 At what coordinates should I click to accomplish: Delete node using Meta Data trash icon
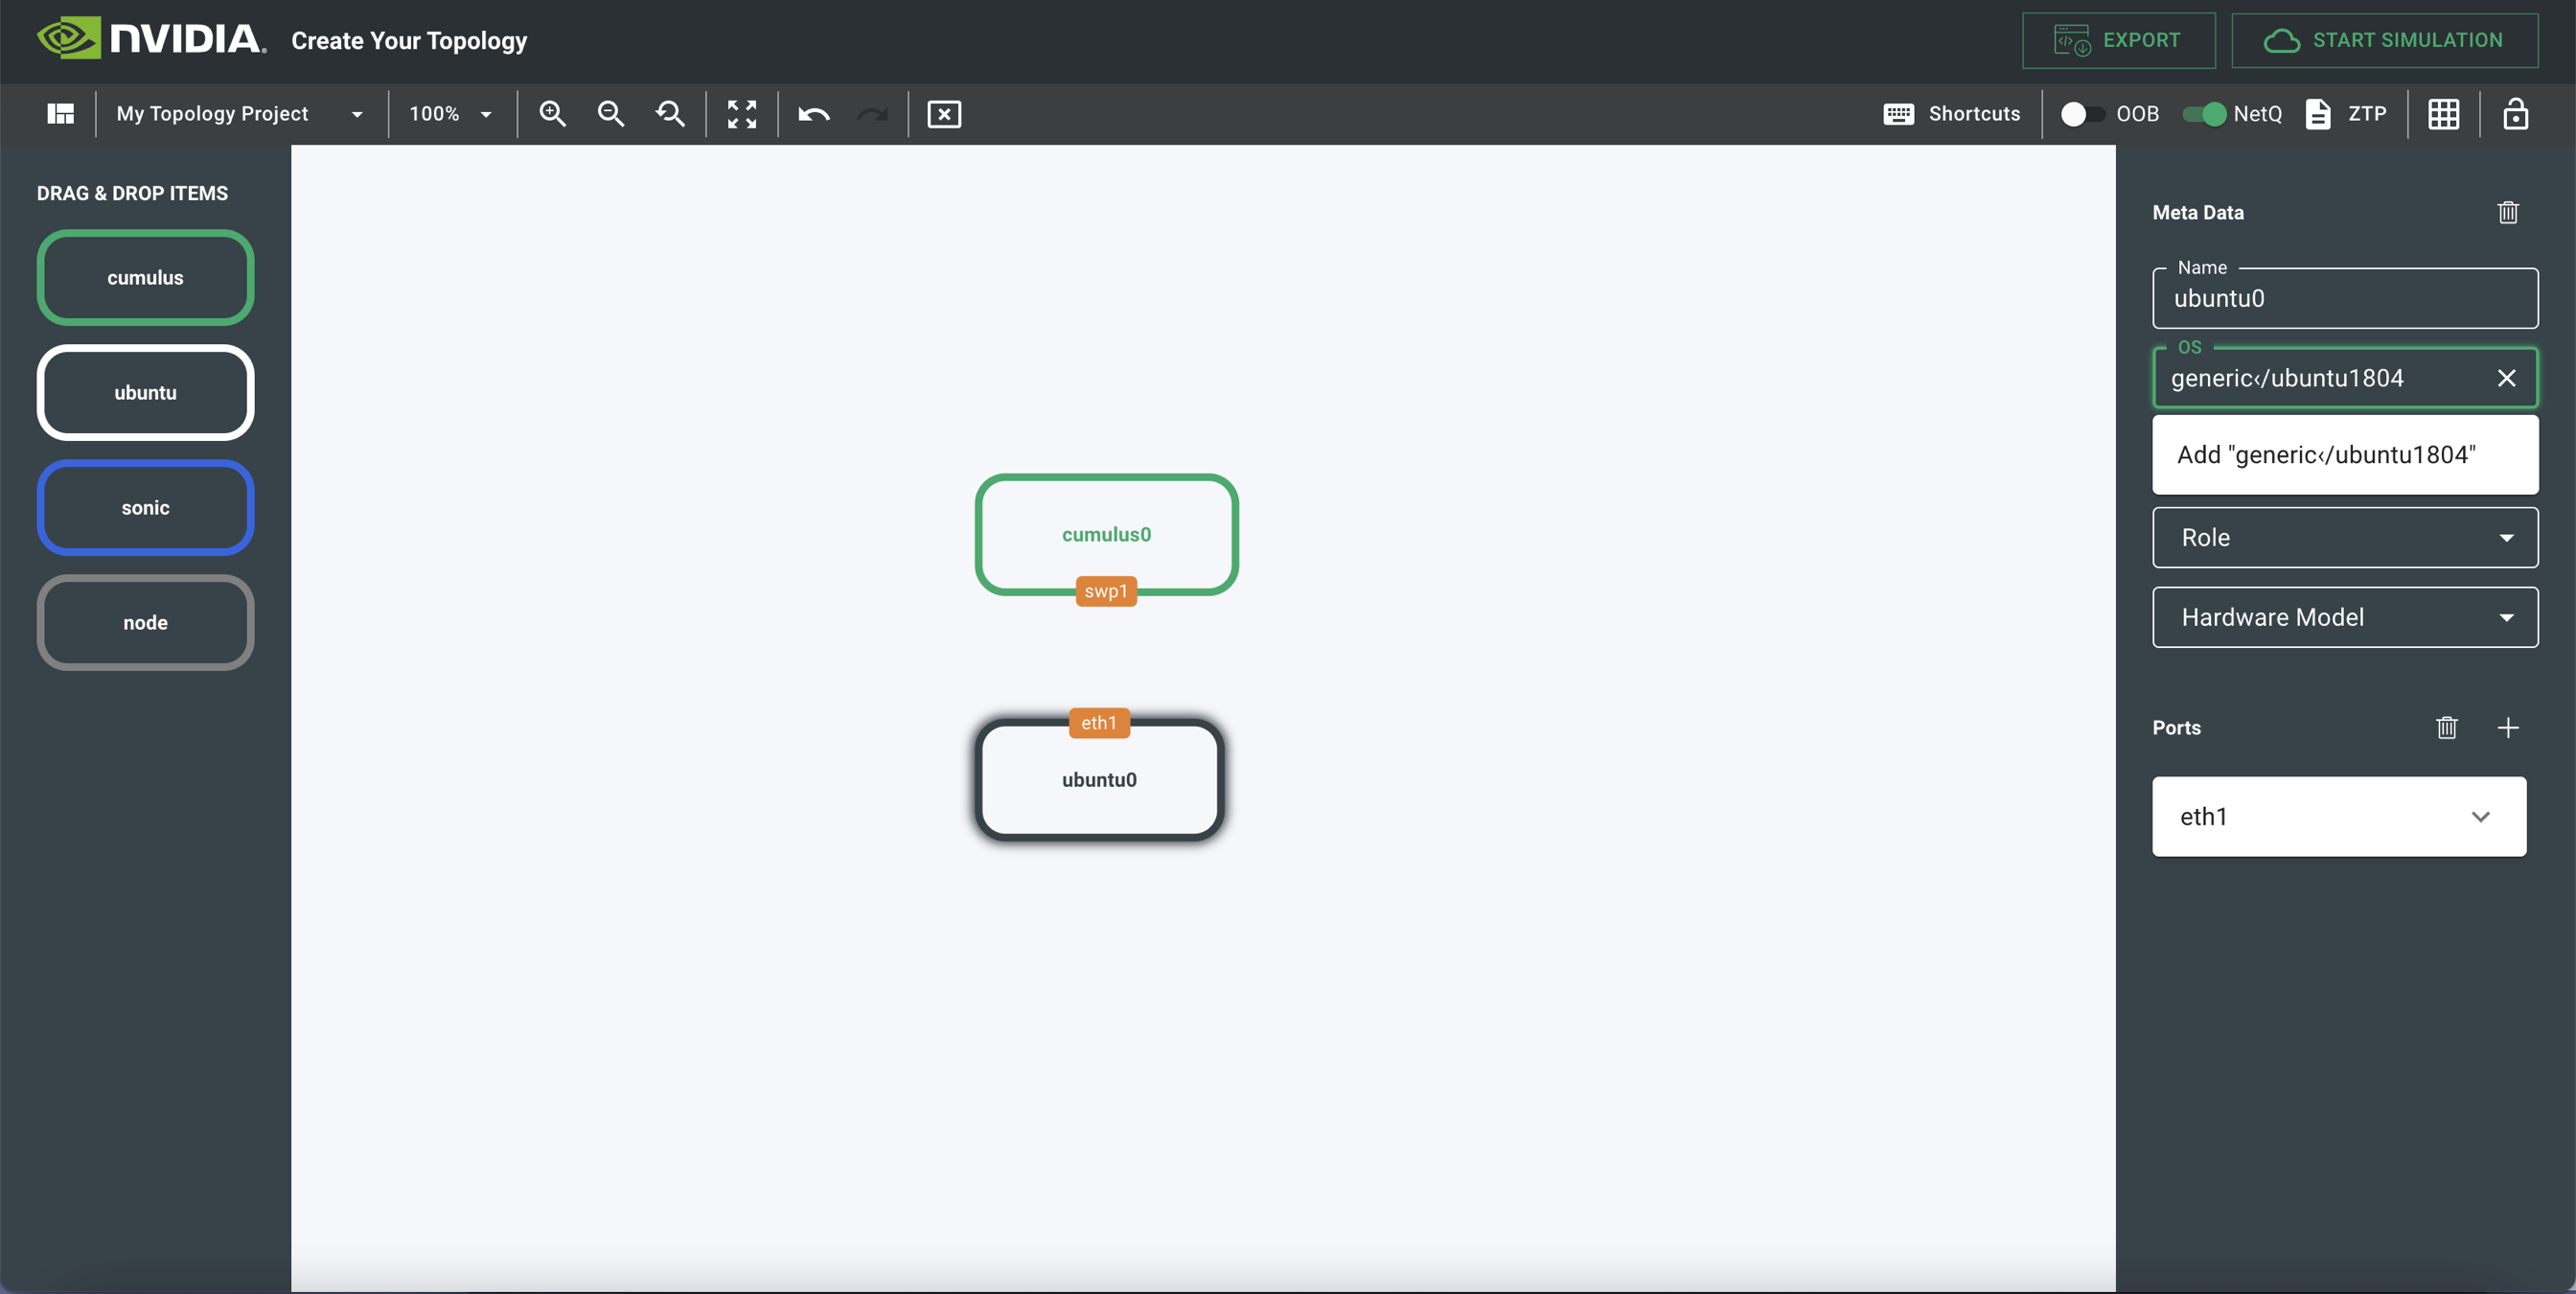pos(2507,212)
